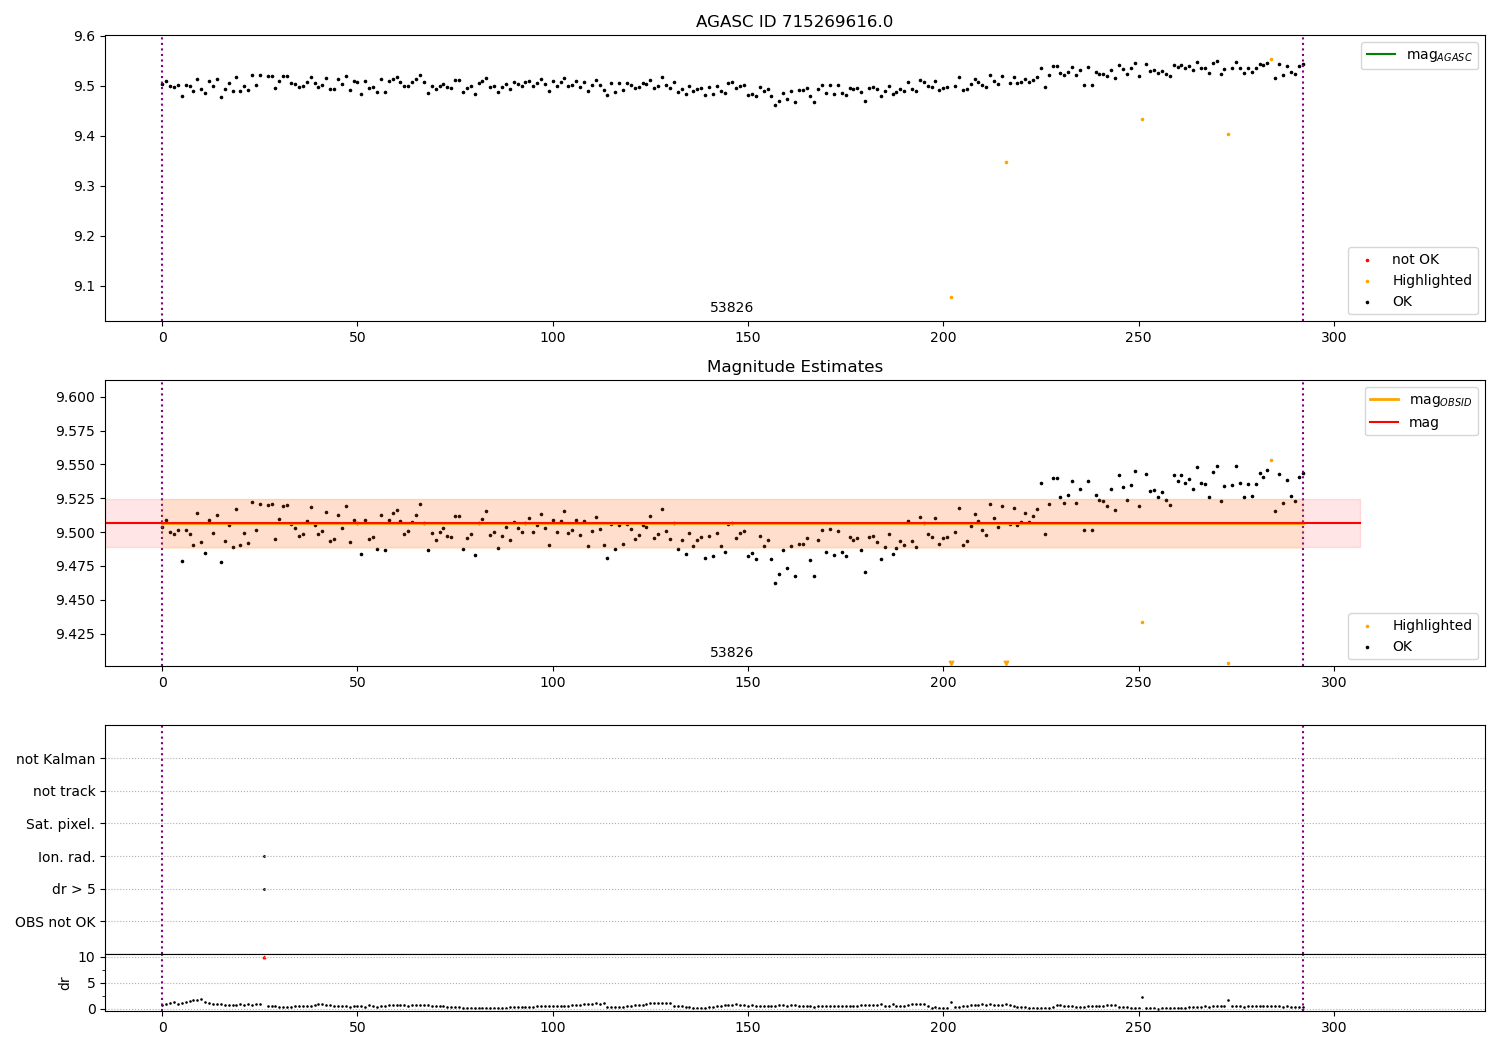Click the data point on the dr > 5 row
This screenshot has width=1500, height=1050.
click(264, 889)
